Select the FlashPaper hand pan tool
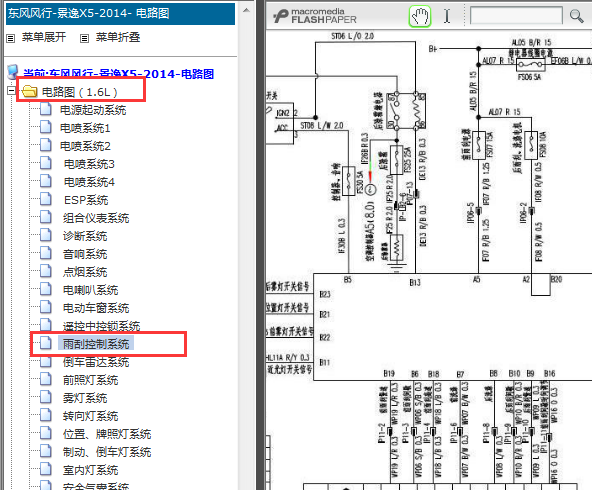This screenshot has width=592, height=490. [x=420, y=16]
